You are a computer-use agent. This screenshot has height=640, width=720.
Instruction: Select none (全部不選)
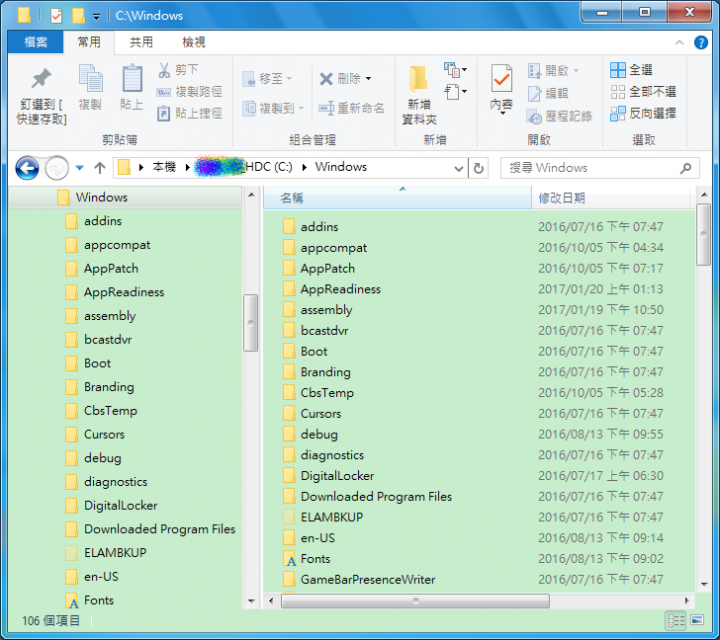[x=643, y=91]
